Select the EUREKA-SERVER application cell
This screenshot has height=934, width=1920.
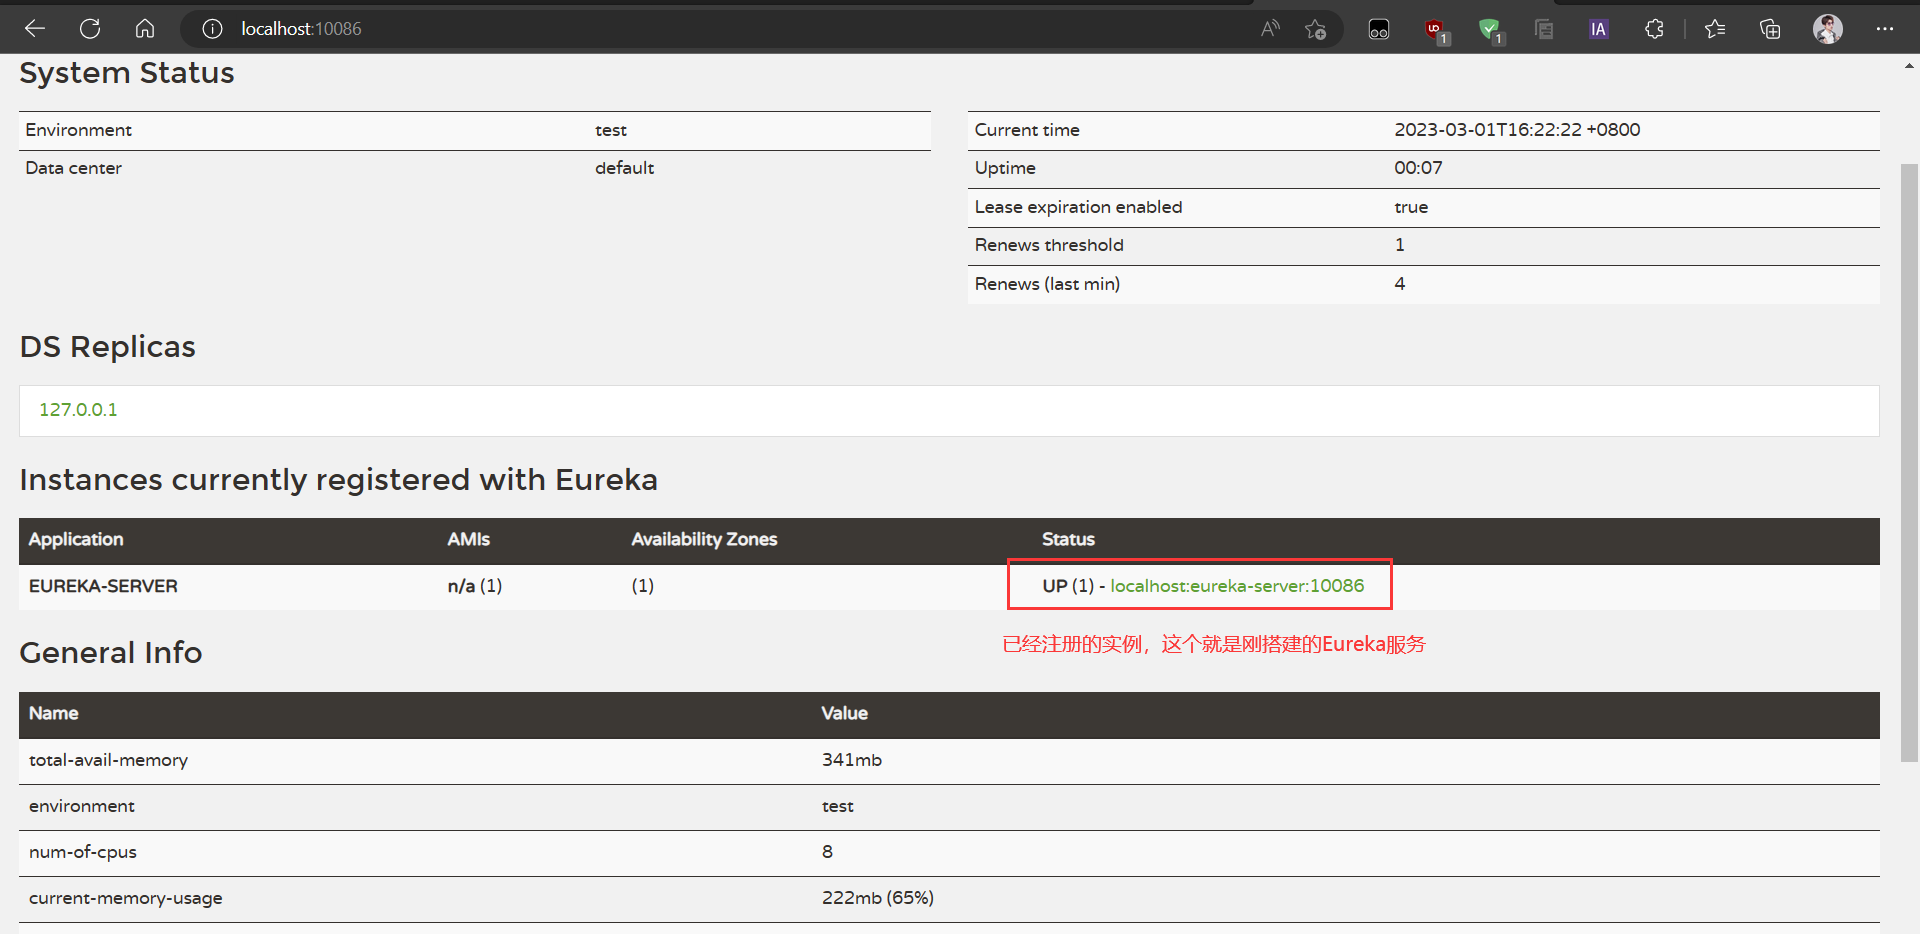[x=103, y=586]
